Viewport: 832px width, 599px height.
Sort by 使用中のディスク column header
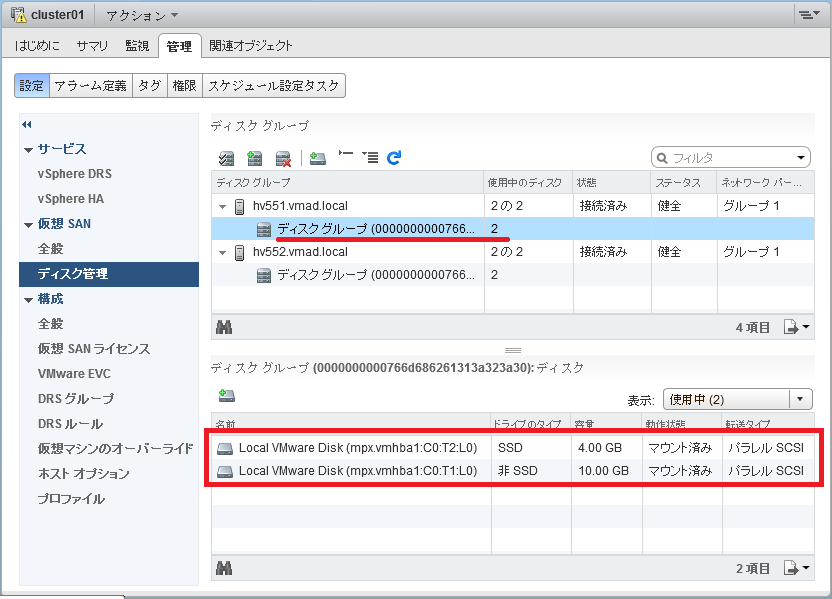click(528, 183)
